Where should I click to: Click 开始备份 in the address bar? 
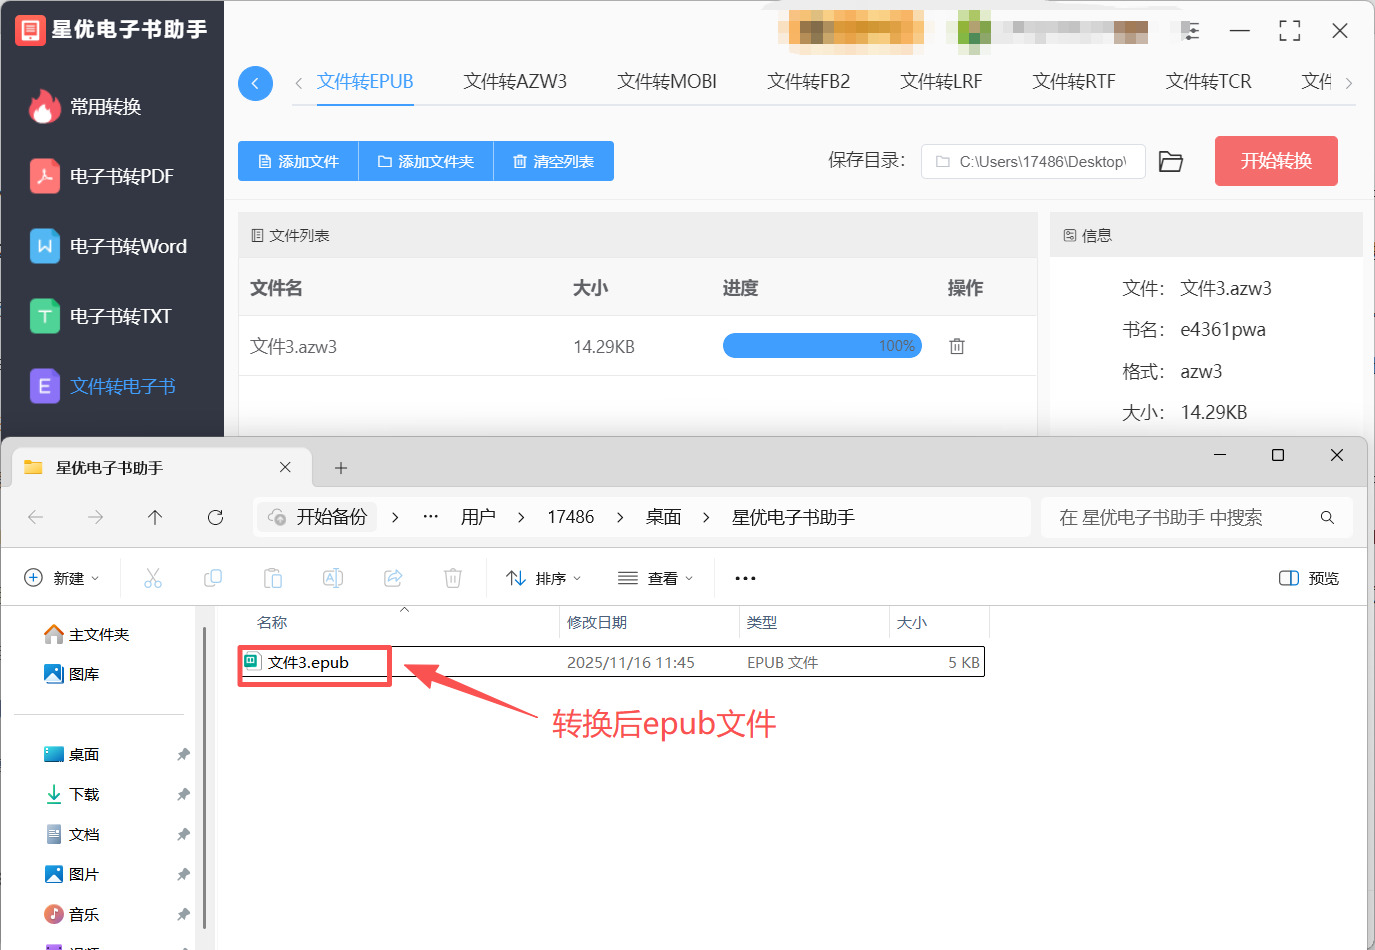(x=318, y=517)
